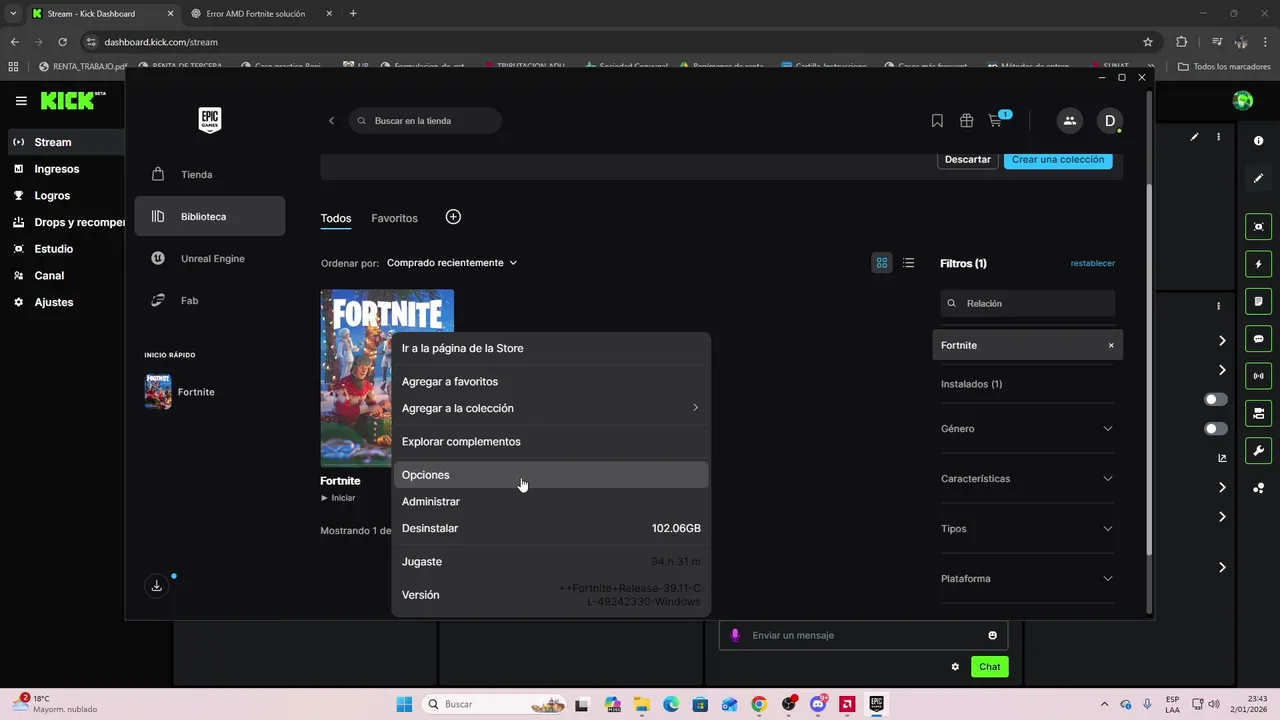Click the camera icon in Kick's right rail
Viewport: 1280px width, 720px height.
click(x=1259, y=413)
